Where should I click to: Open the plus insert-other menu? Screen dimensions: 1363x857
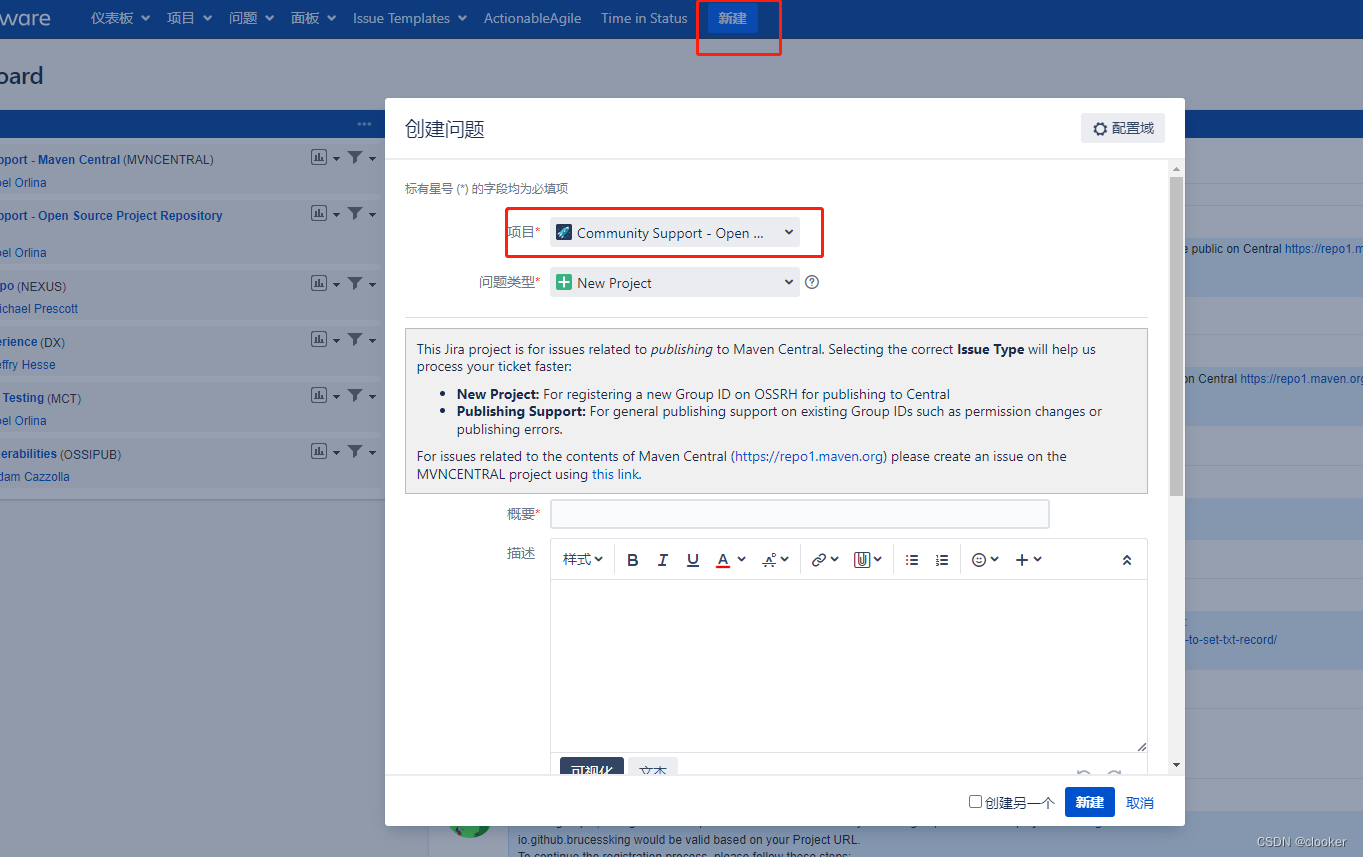1029,560
